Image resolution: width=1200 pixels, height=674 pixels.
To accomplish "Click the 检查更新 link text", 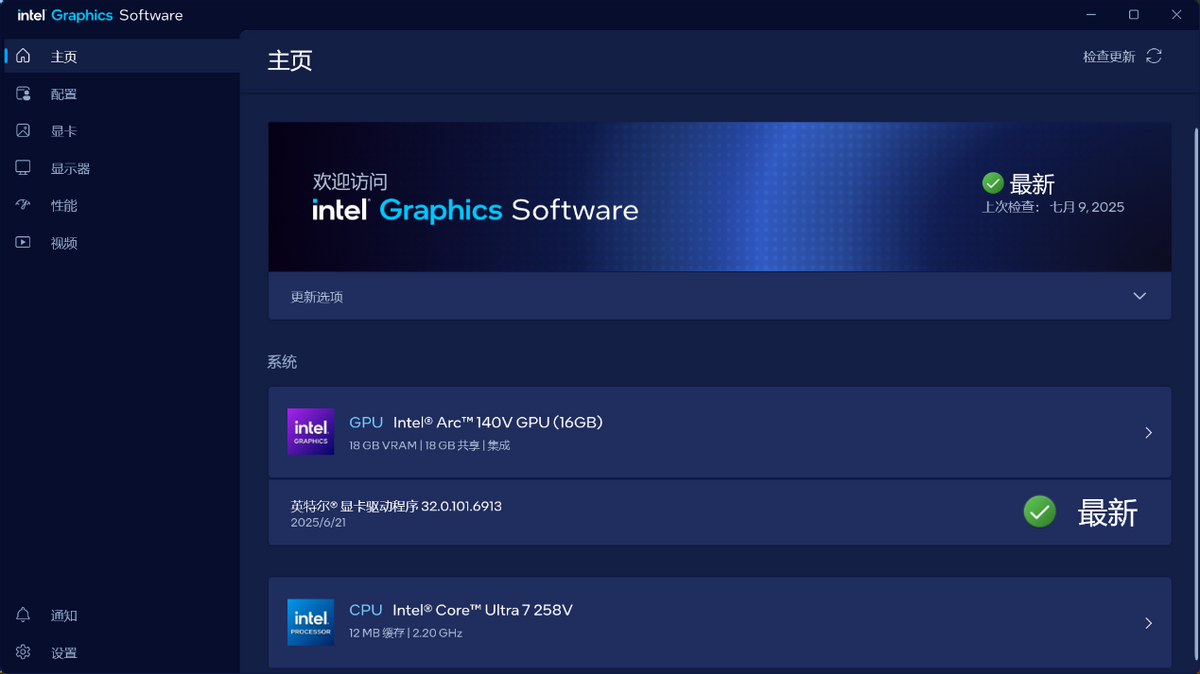I will tap(1109, 57).
